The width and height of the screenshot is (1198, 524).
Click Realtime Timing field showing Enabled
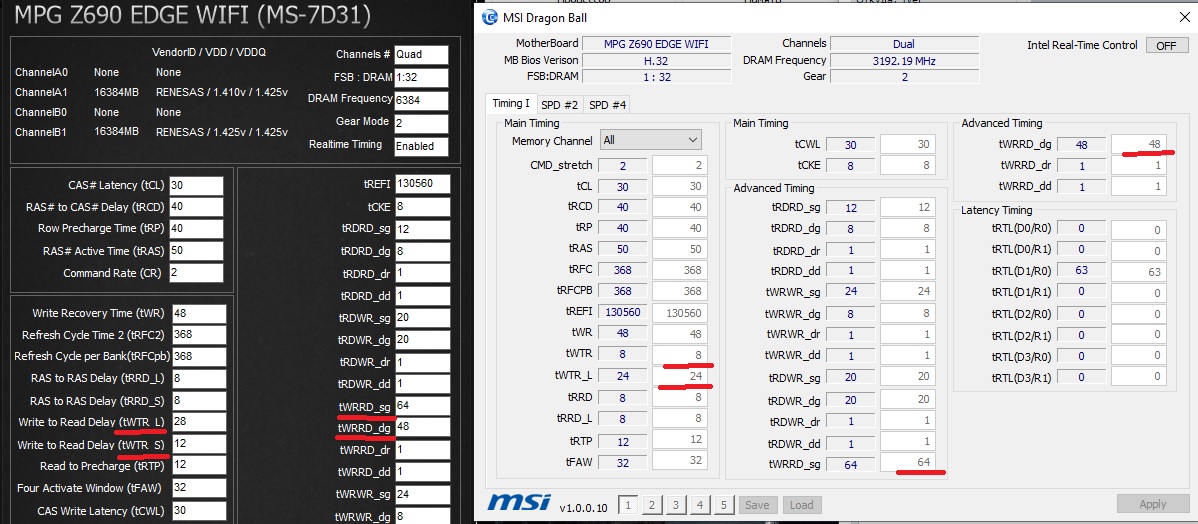pos(421,146)
